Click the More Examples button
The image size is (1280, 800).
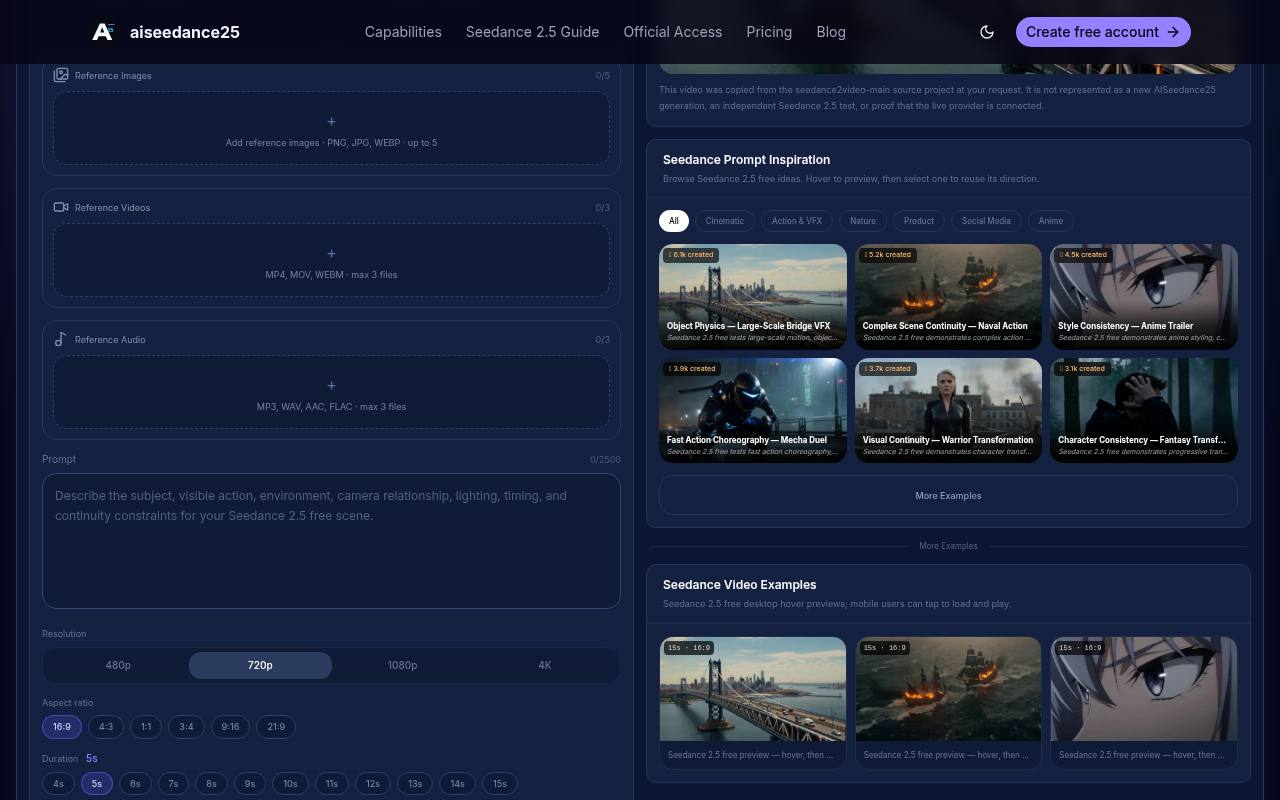[x=948, y=496]
